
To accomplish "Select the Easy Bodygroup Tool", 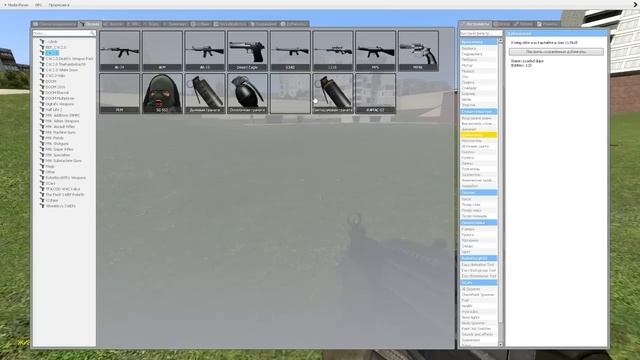I will [478, 270].
